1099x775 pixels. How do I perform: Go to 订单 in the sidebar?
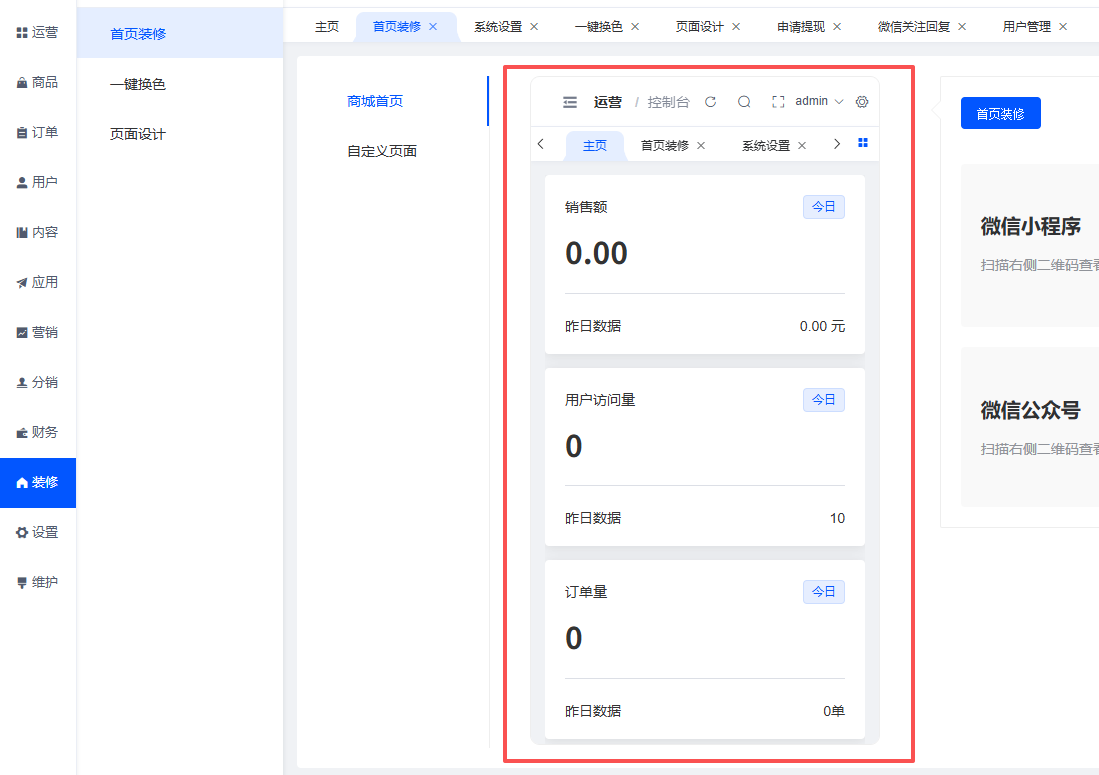coord(38,133)
